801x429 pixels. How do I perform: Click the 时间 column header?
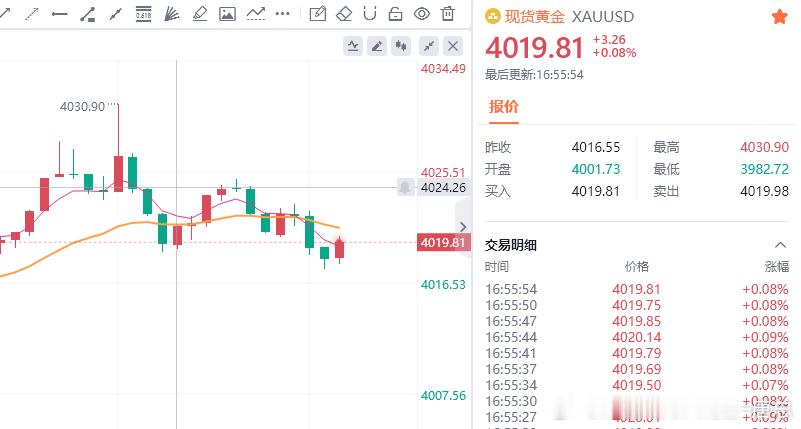(497, 267)
